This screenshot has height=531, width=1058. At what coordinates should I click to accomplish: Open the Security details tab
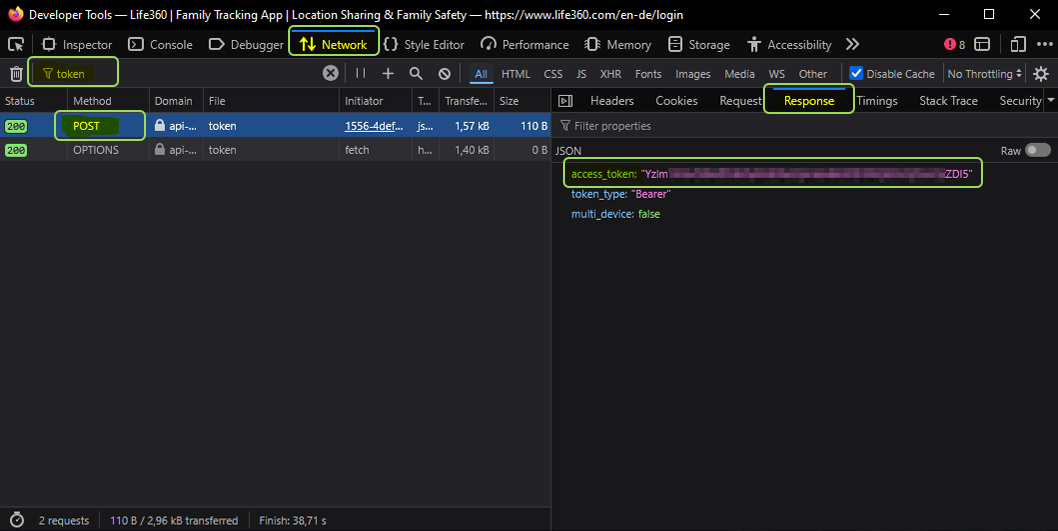tap(1020, 101)
